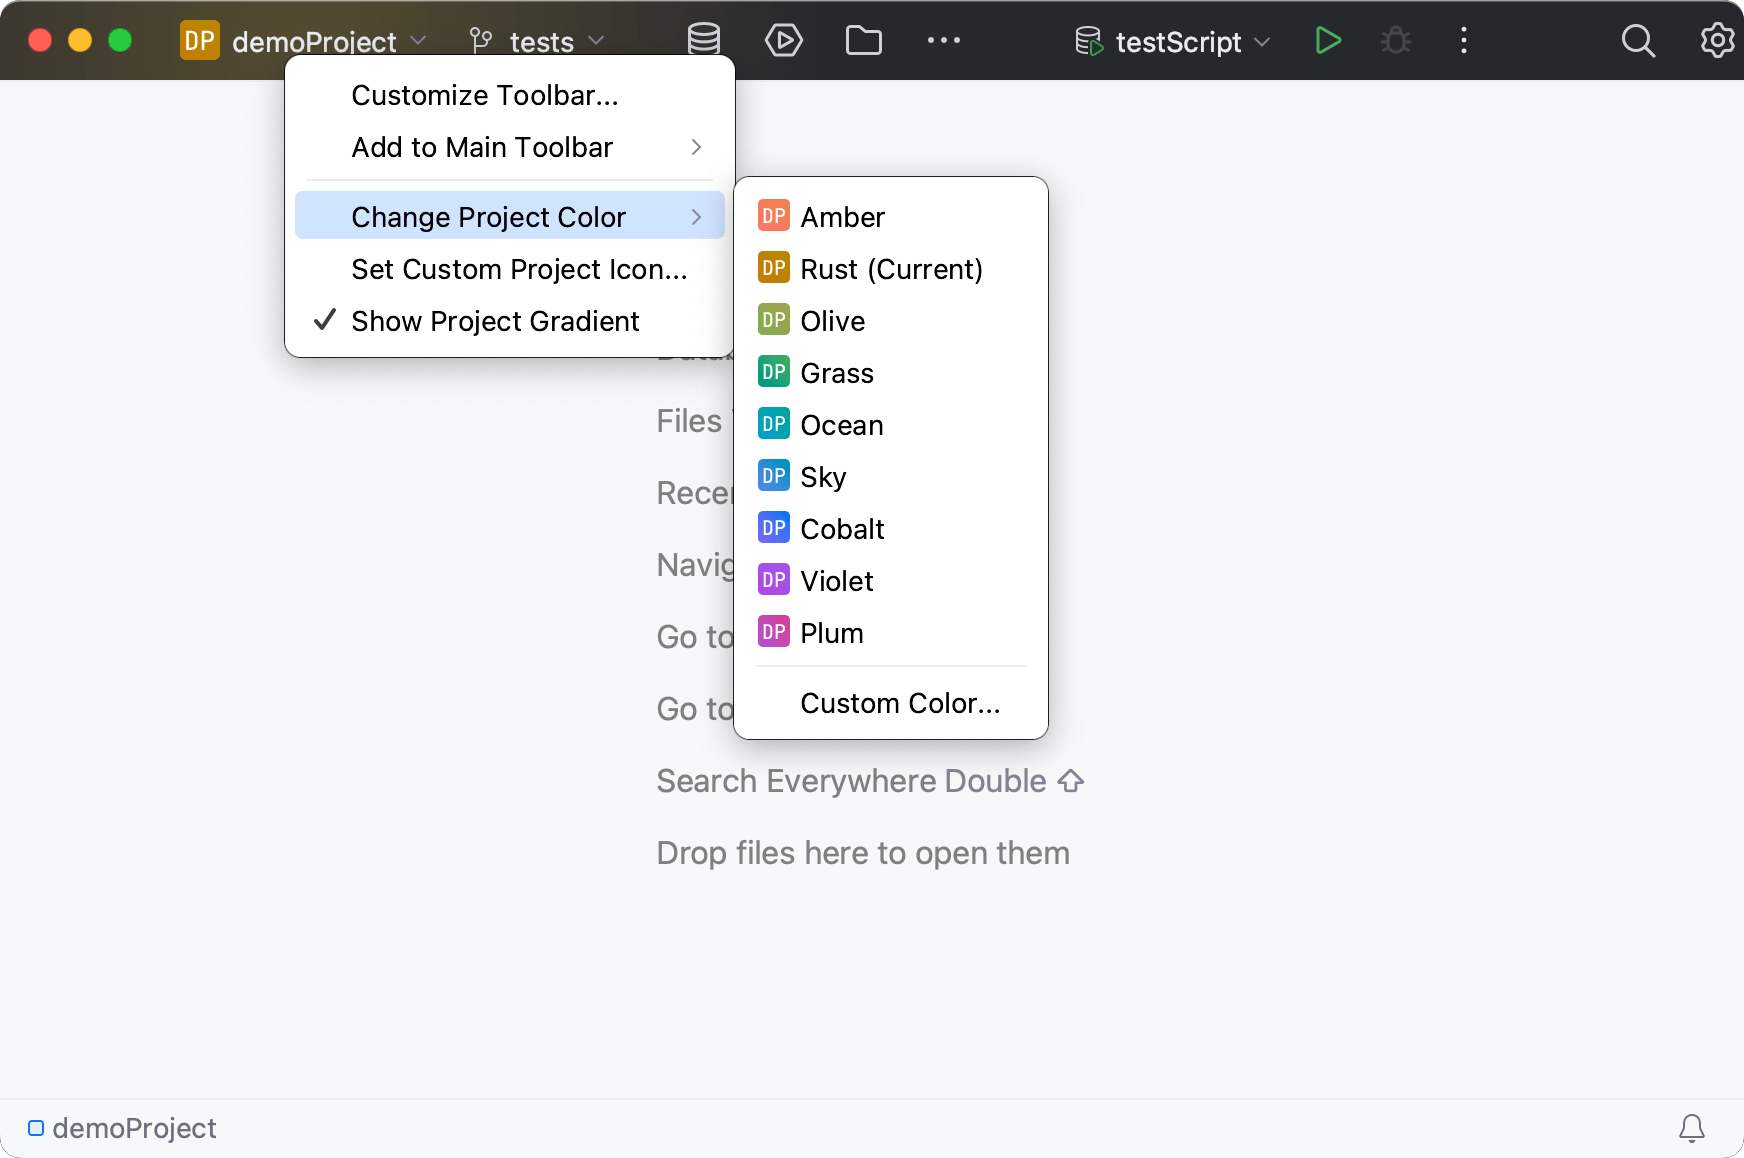
Task: Expand the demoProject name dropdown
Action: tap(419, 41)
